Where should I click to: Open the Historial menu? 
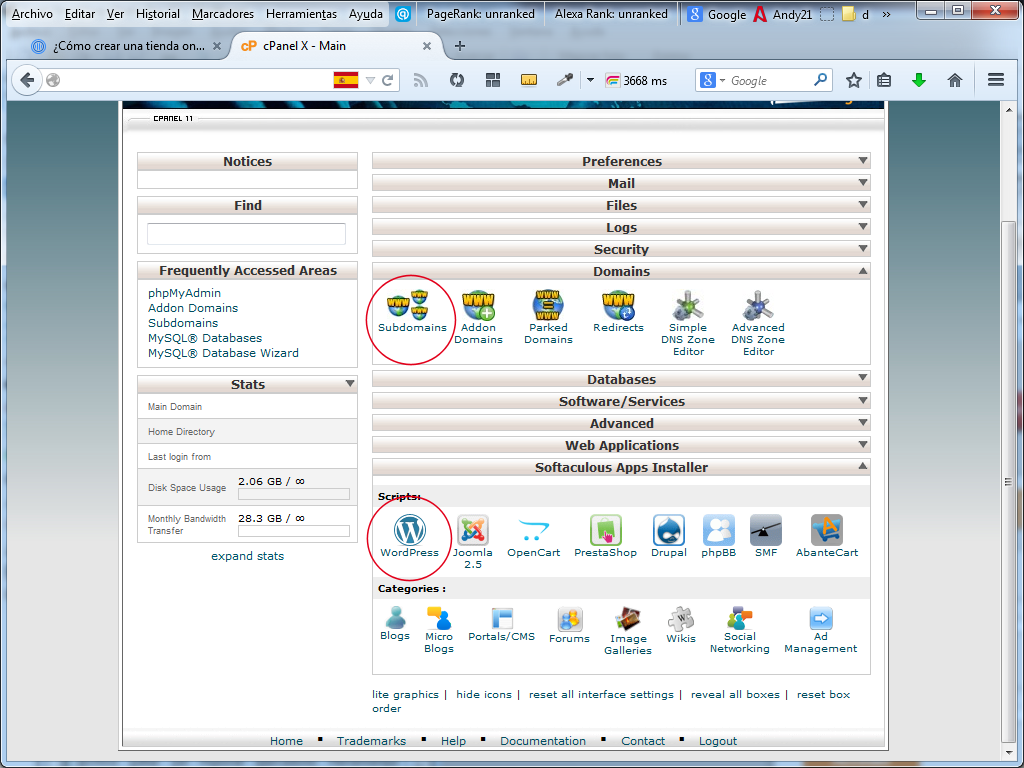[157, 14]
